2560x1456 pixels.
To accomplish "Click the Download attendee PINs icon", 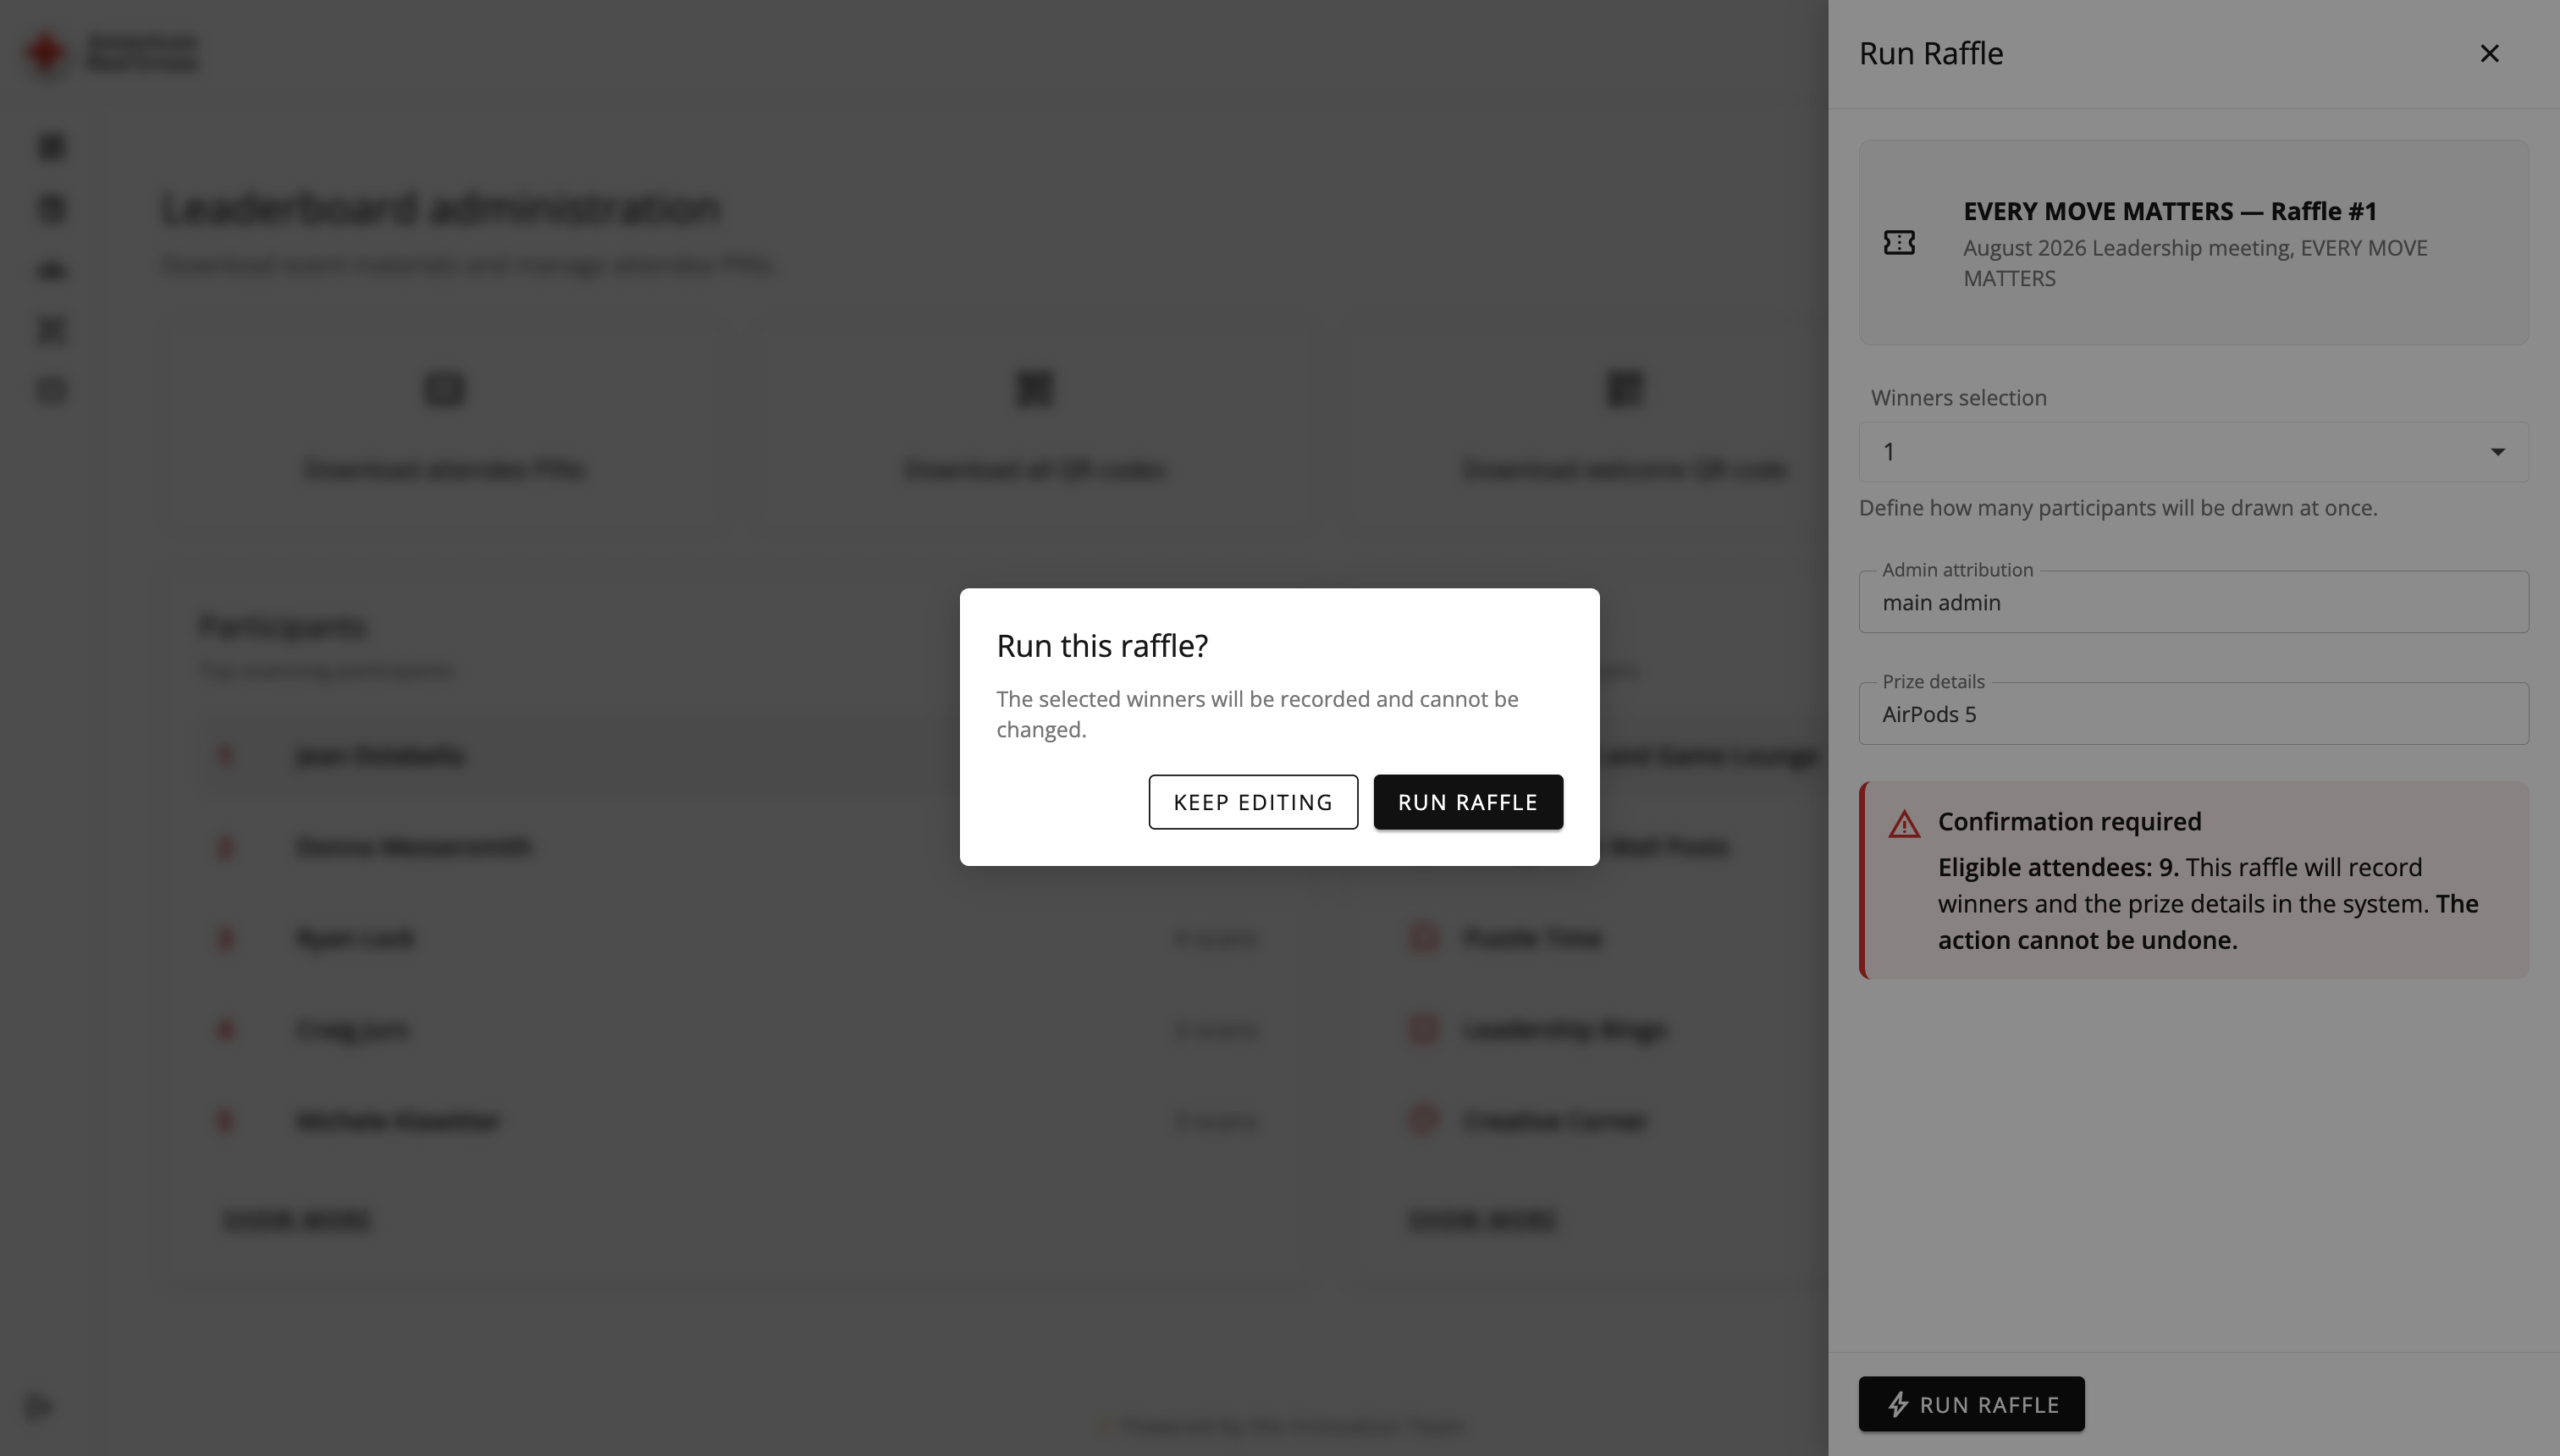I will coord(444,388).
